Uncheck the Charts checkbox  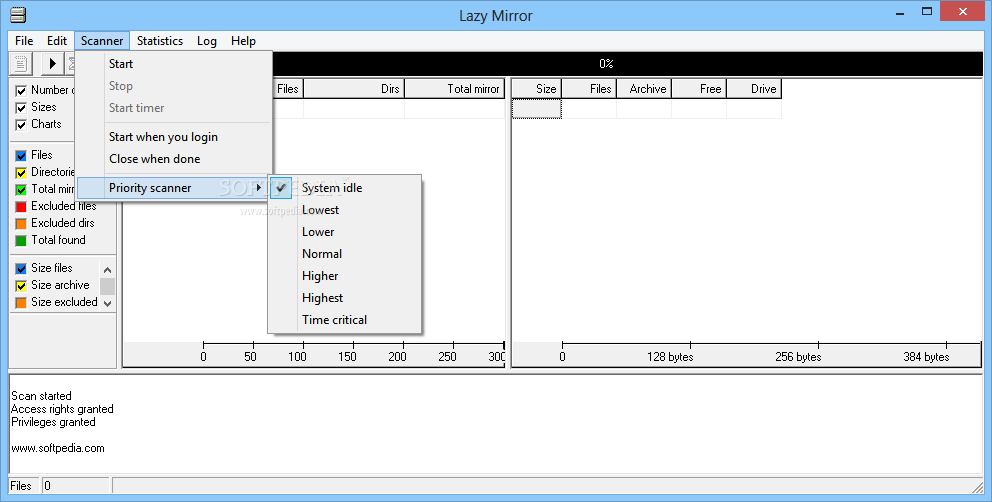(x=21, y=125)
